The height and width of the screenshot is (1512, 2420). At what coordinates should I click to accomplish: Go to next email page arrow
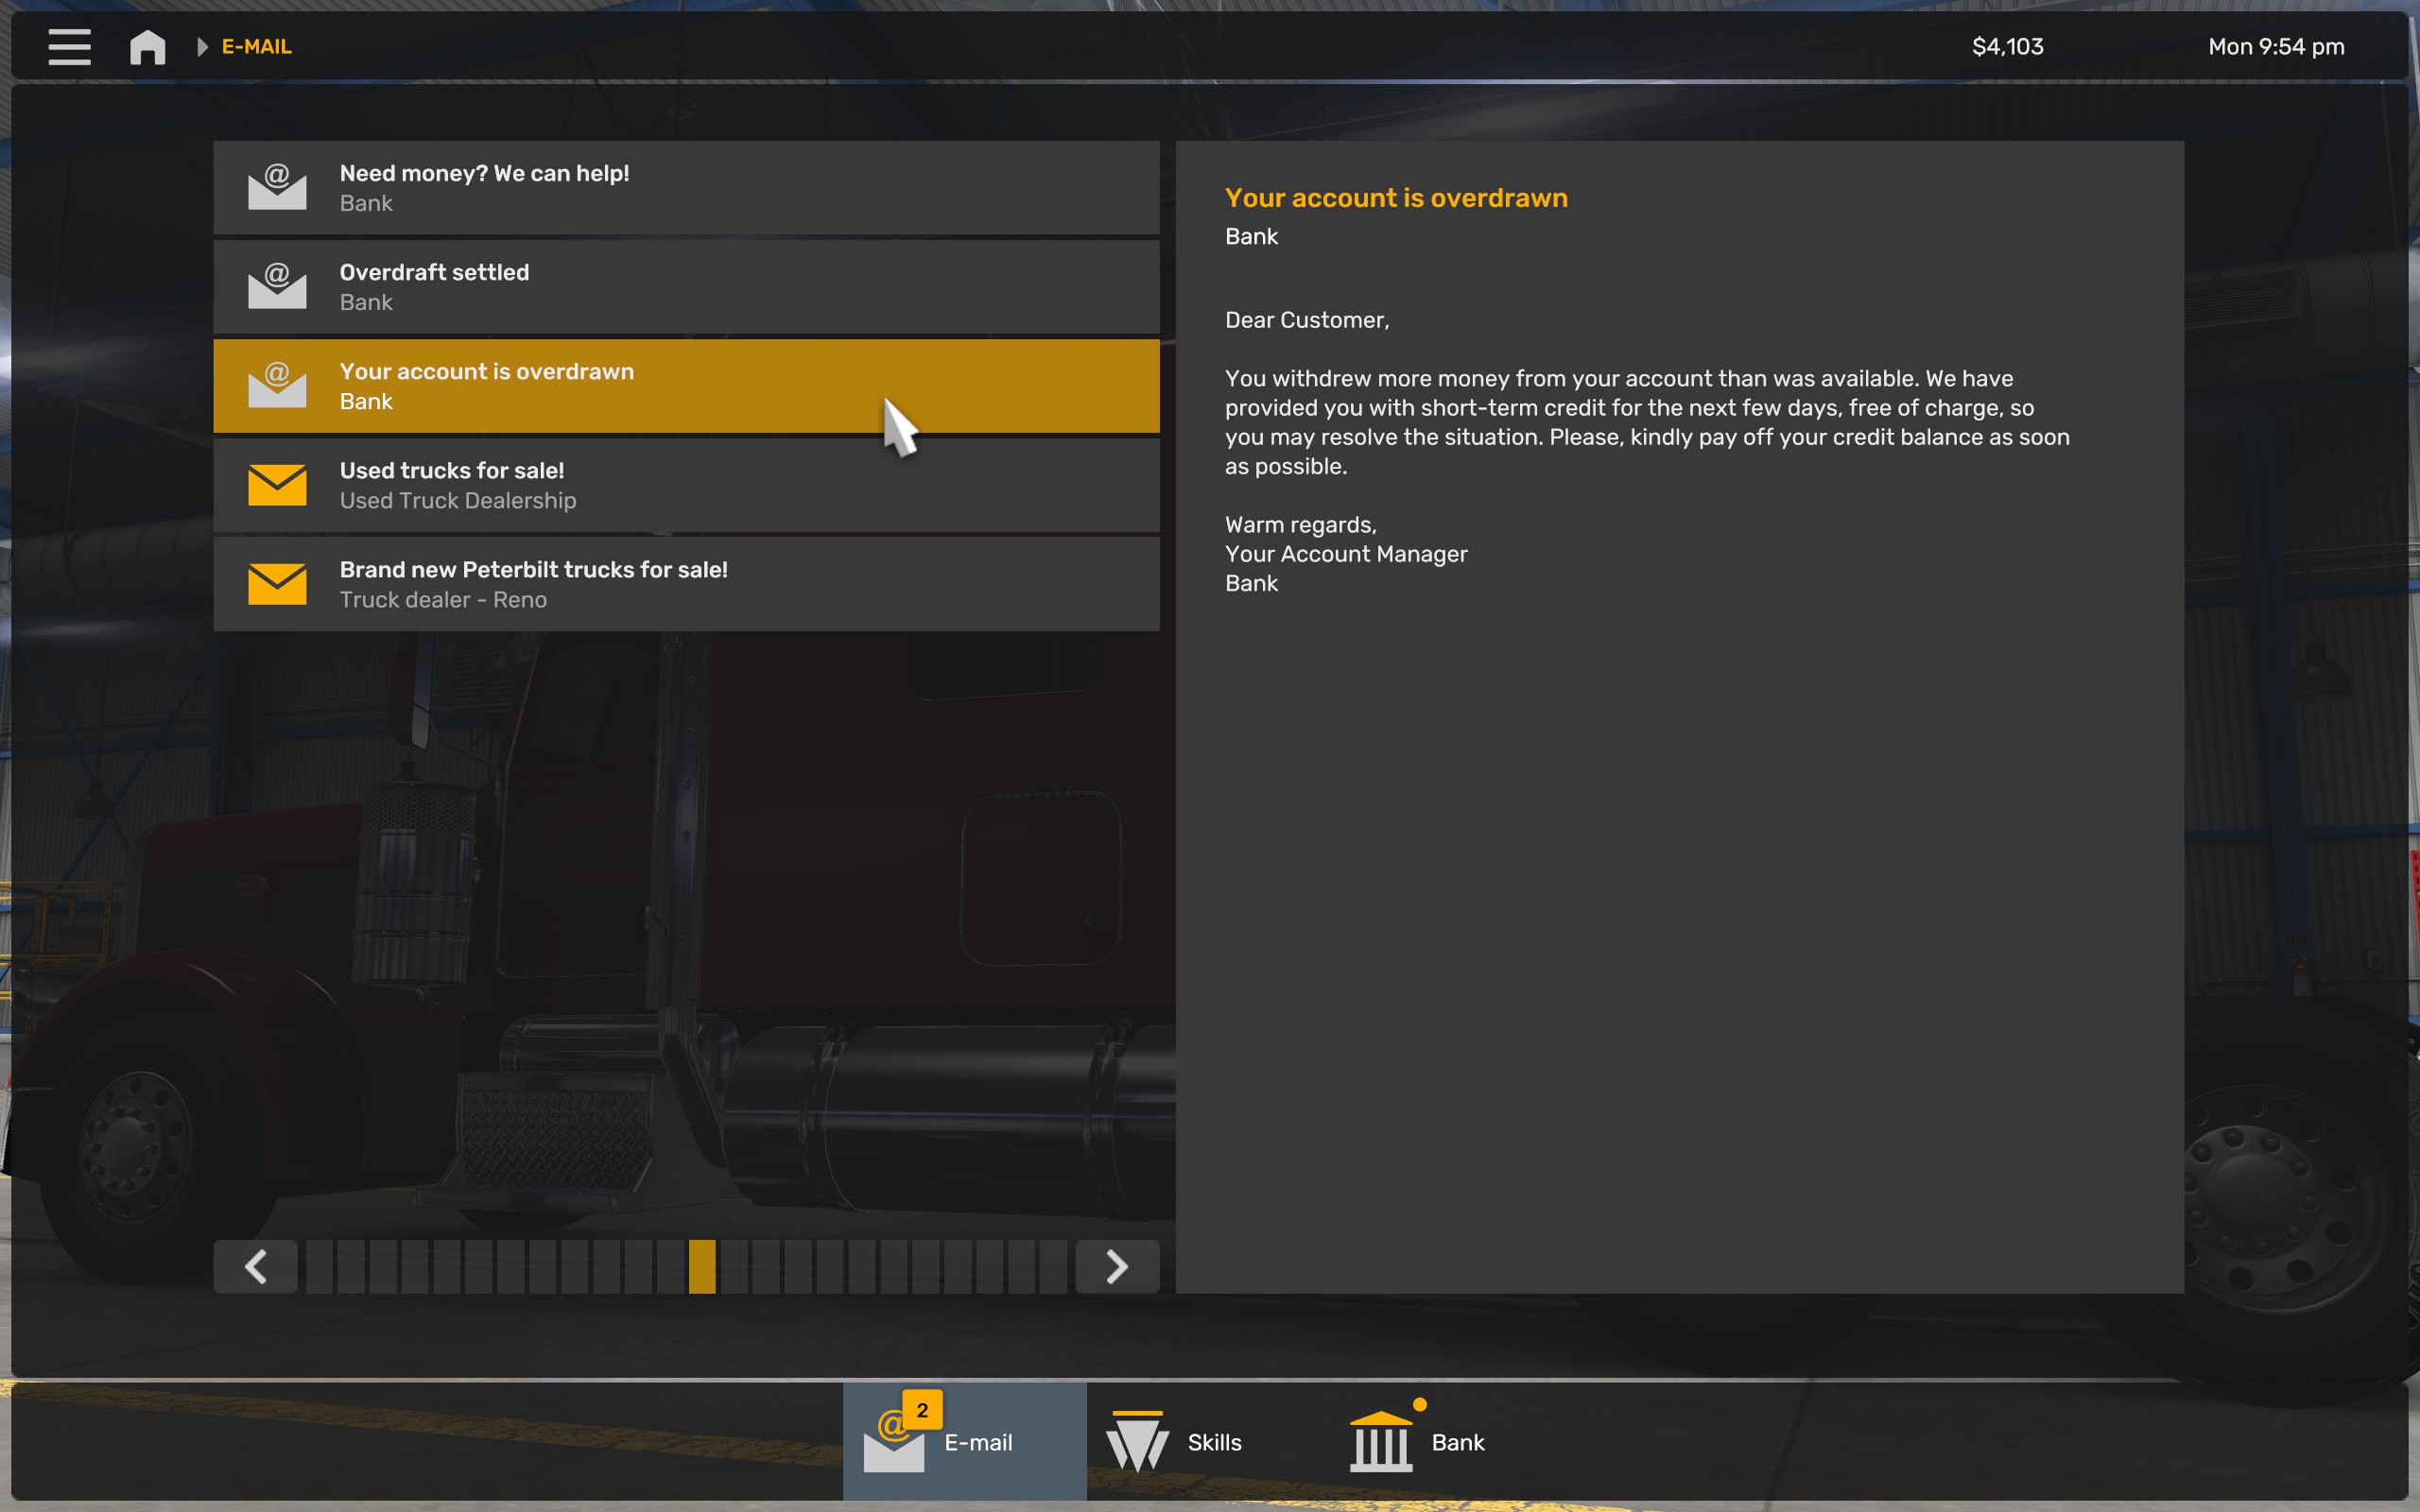pos(1117,1267)
